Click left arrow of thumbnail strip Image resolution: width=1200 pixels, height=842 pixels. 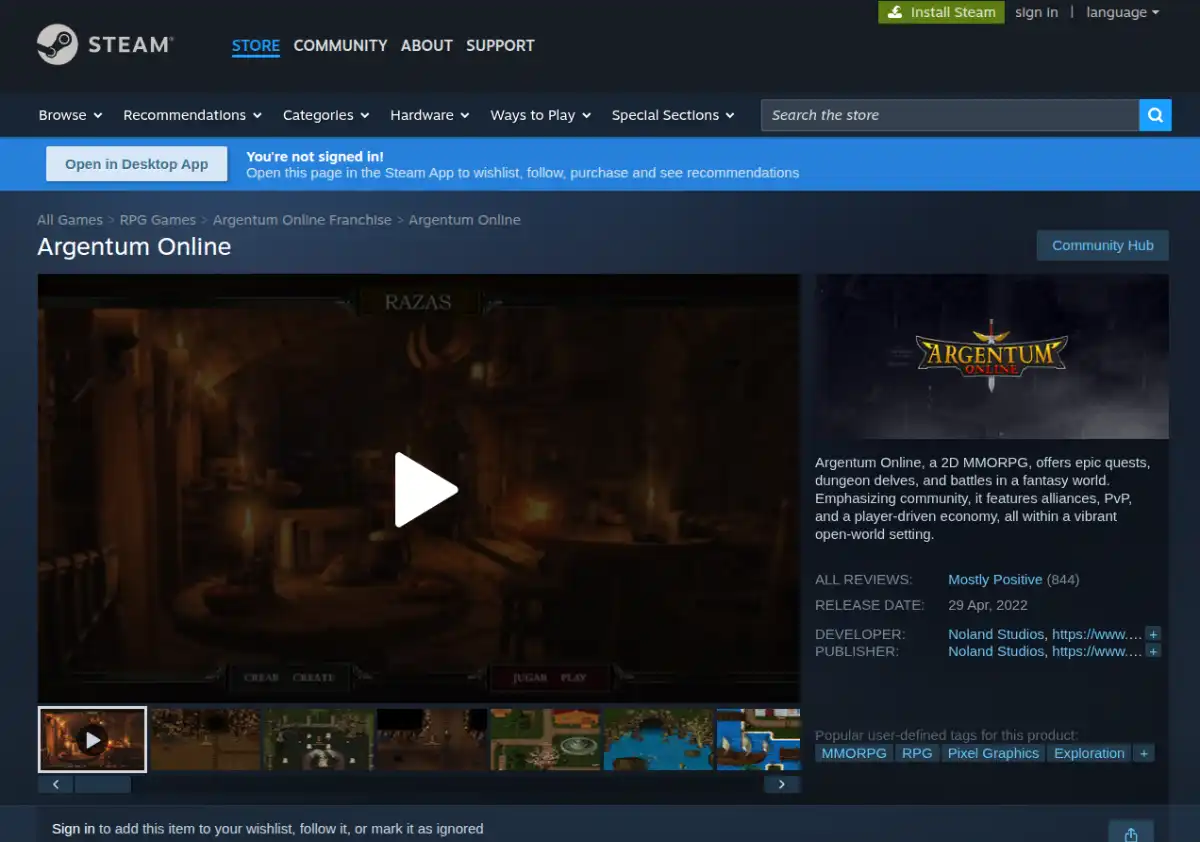click(x=56, y=785)
